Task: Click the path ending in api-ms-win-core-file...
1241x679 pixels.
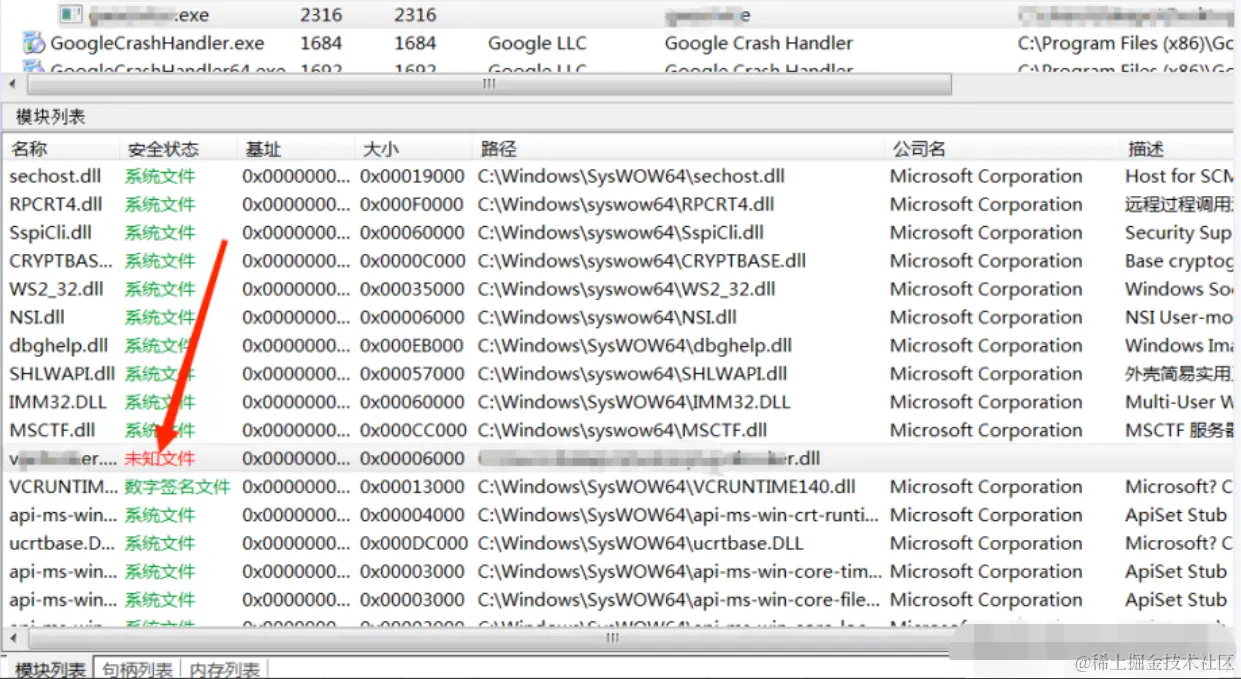Action: [679, 600]
